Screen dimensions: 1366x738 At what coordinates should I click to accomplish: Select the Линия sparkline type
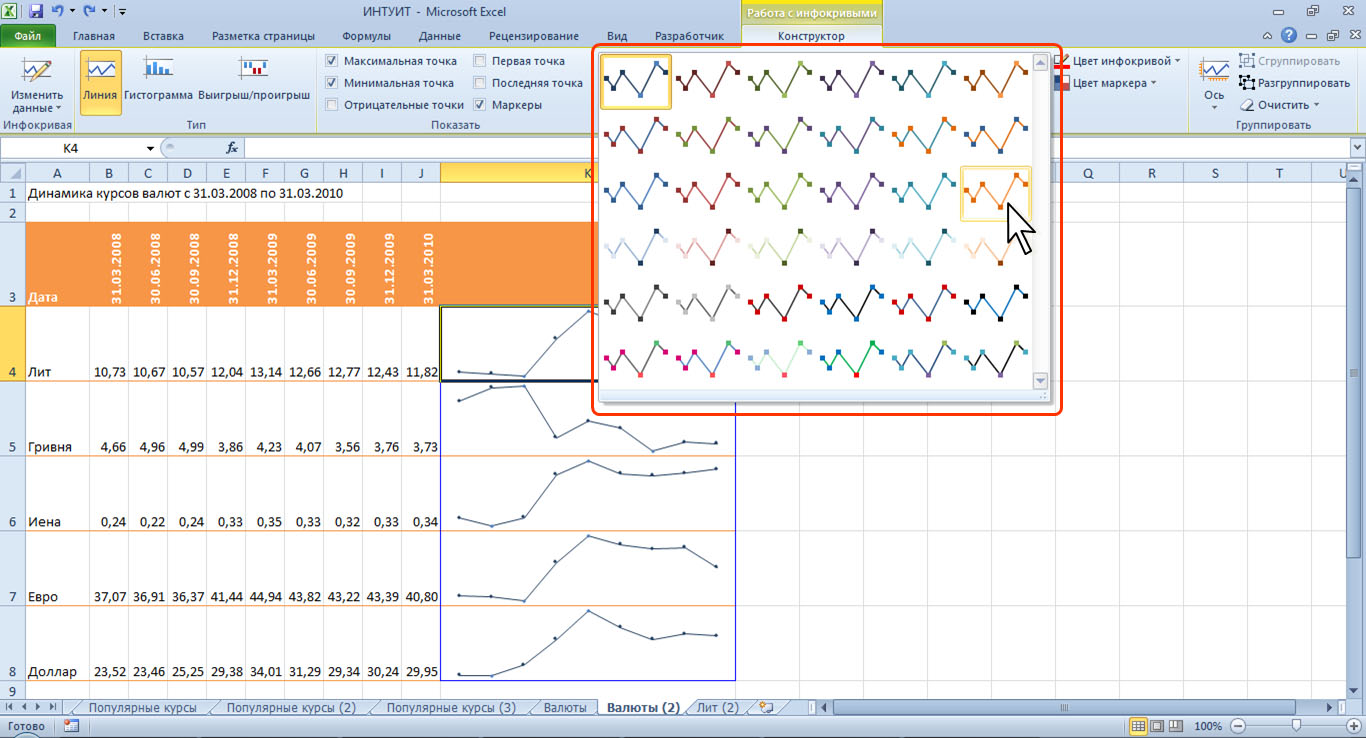point(100,82)
